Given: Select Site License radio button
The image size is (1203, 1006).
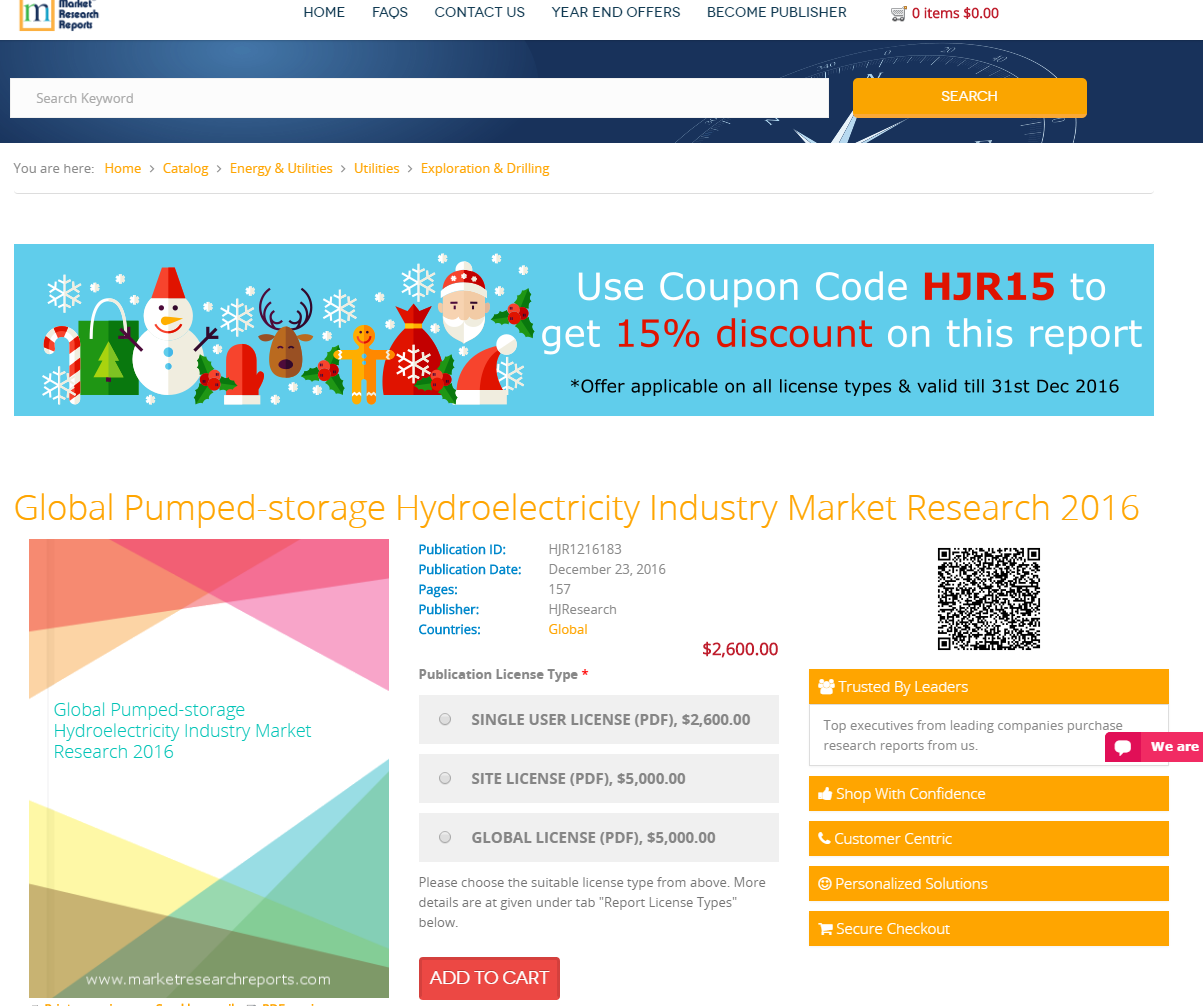Looking at the screenshot, I should [445, 778].
